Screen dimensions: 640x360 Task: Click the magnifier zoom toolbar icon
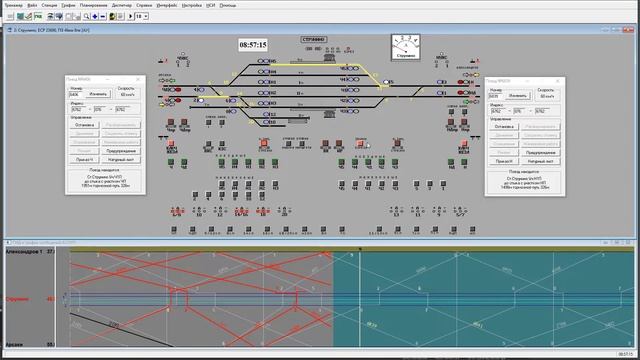(x=87, y=16)
